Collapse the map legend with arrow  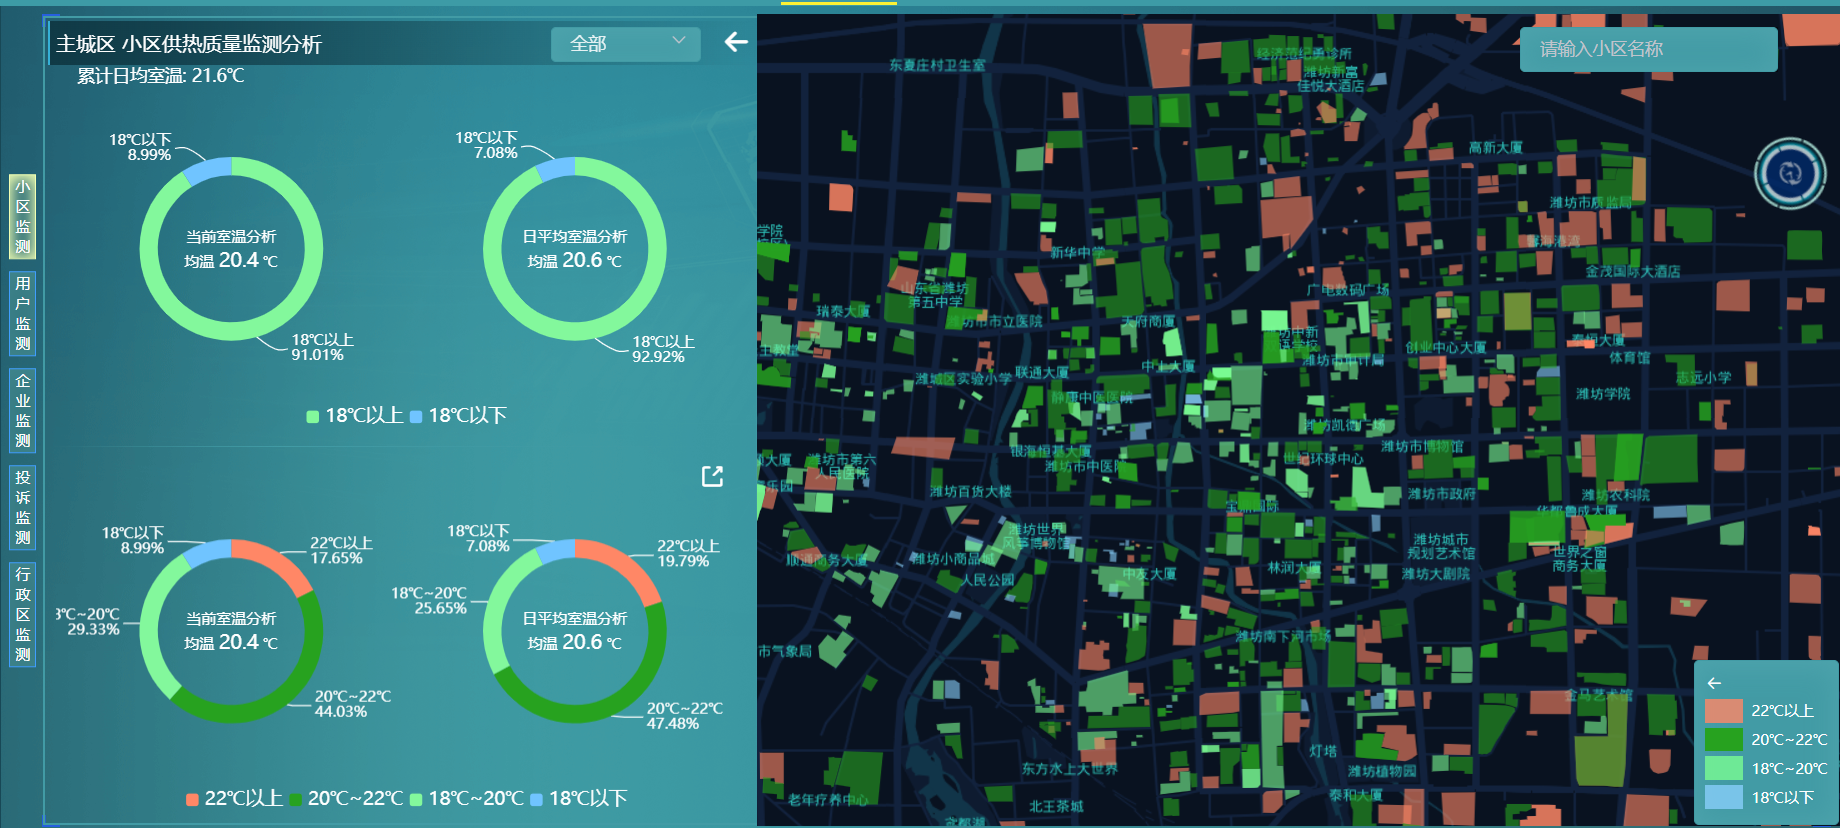pos(1714,683)
